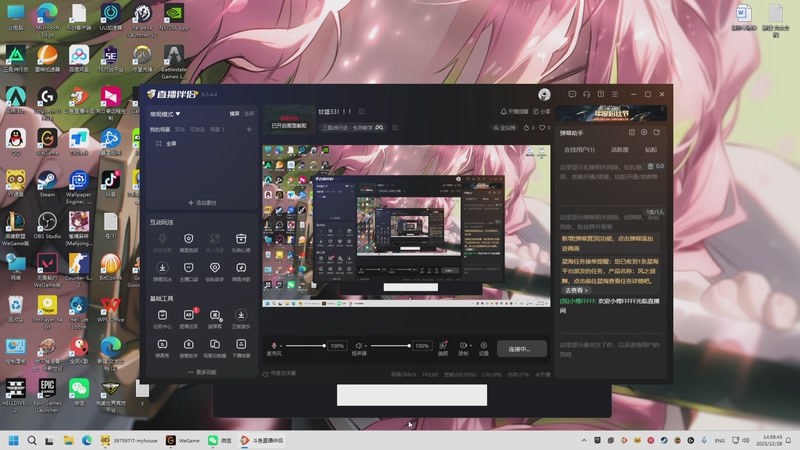Open the speaker device dropdown arrow
The image size is (800, 450).
tap(365, 346)
